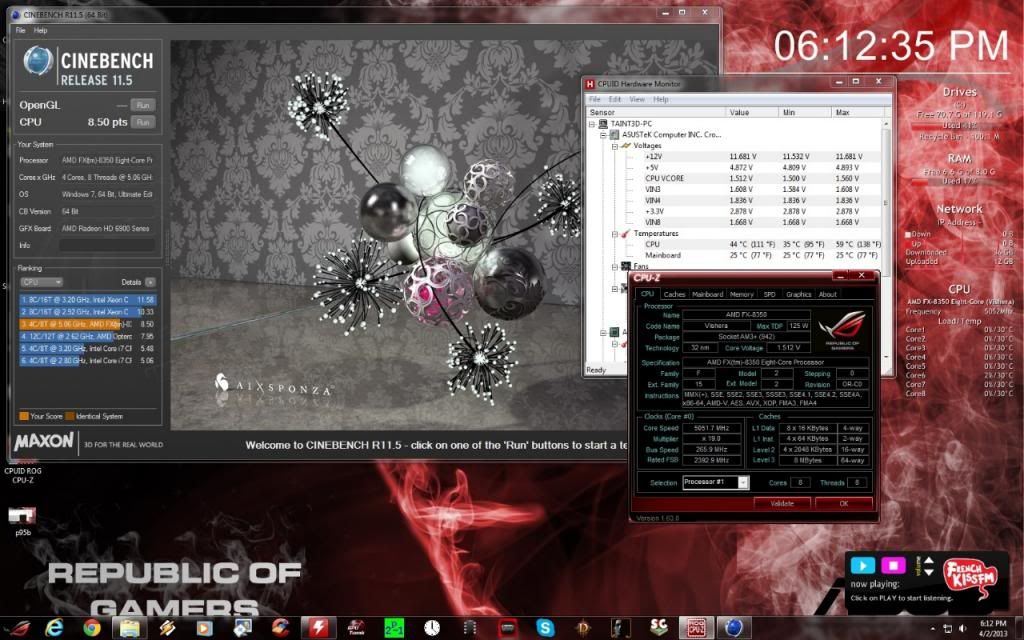Open Skype from the taskbar
The width and height of the screenshot is (1024, 640).
pos(545,627)
